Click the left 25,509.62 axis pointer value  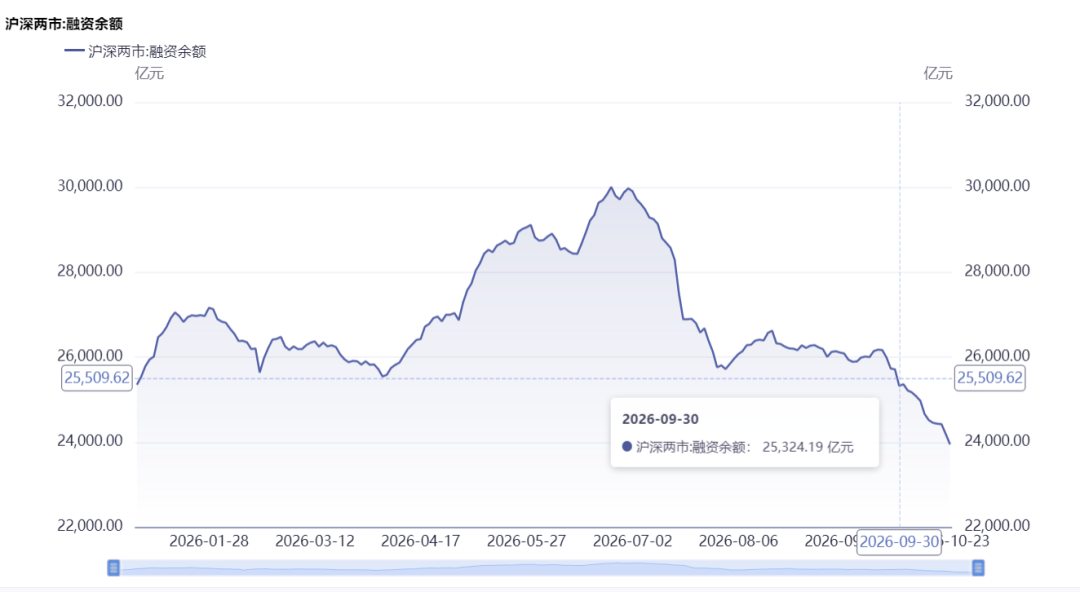96,378
